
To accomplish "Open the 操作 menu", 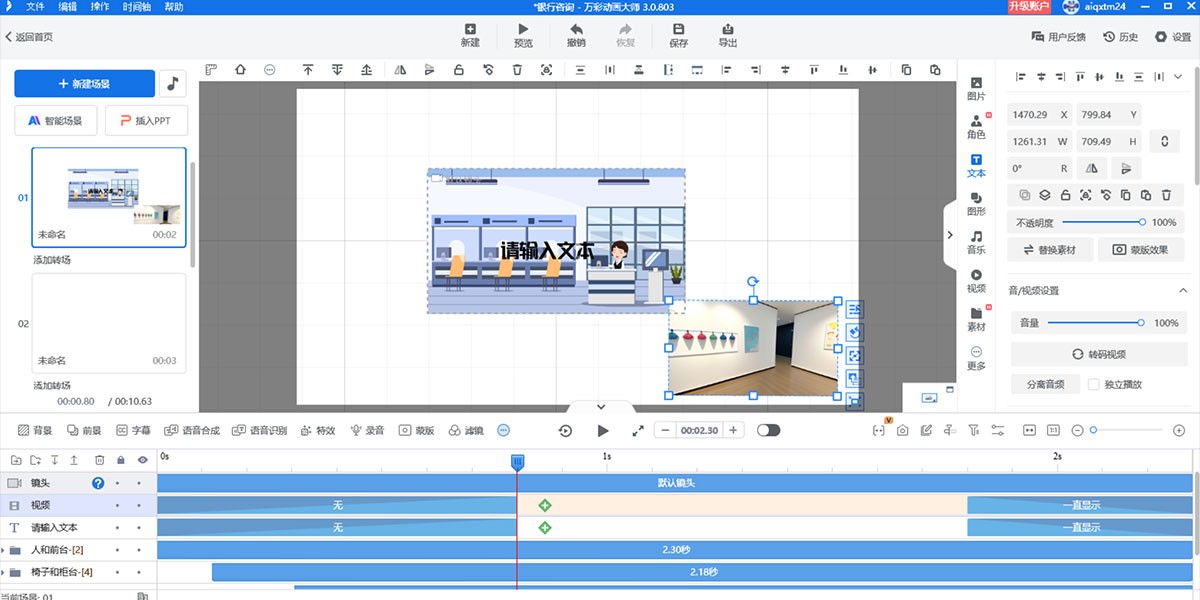I will click(x=100, y=7).
